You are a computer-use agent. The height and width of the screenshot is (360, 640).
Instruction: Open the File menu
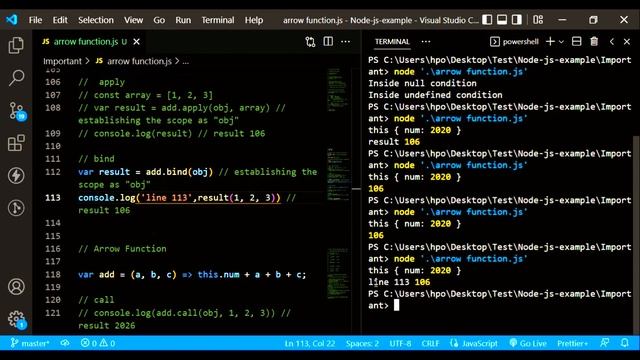[x=36, y=20]
